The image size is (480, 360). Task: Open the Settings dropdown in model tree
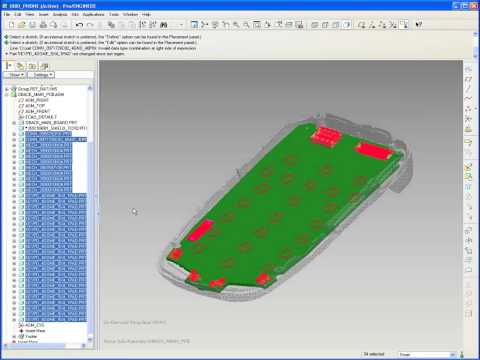(x=41, y=75)
